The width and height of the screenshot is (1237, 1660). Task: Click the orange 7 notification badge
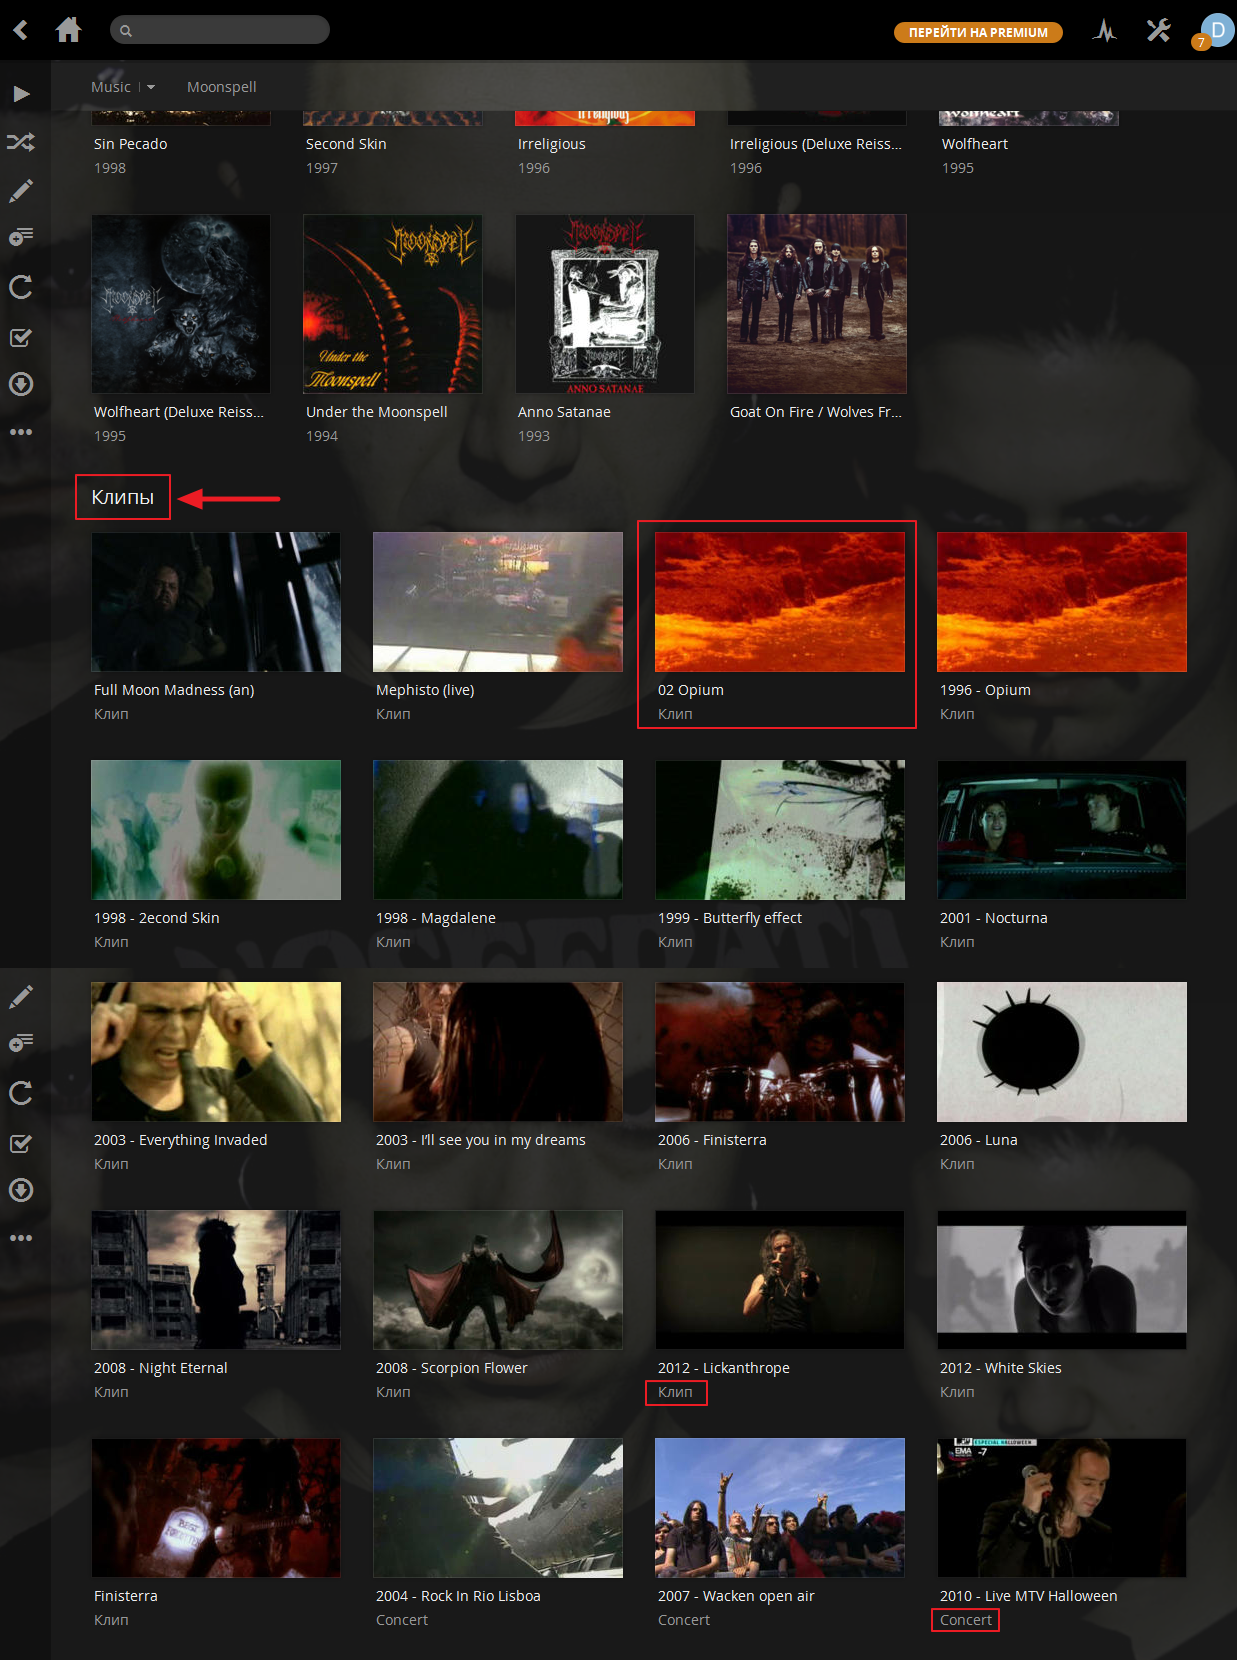[x=1201, y=42]
